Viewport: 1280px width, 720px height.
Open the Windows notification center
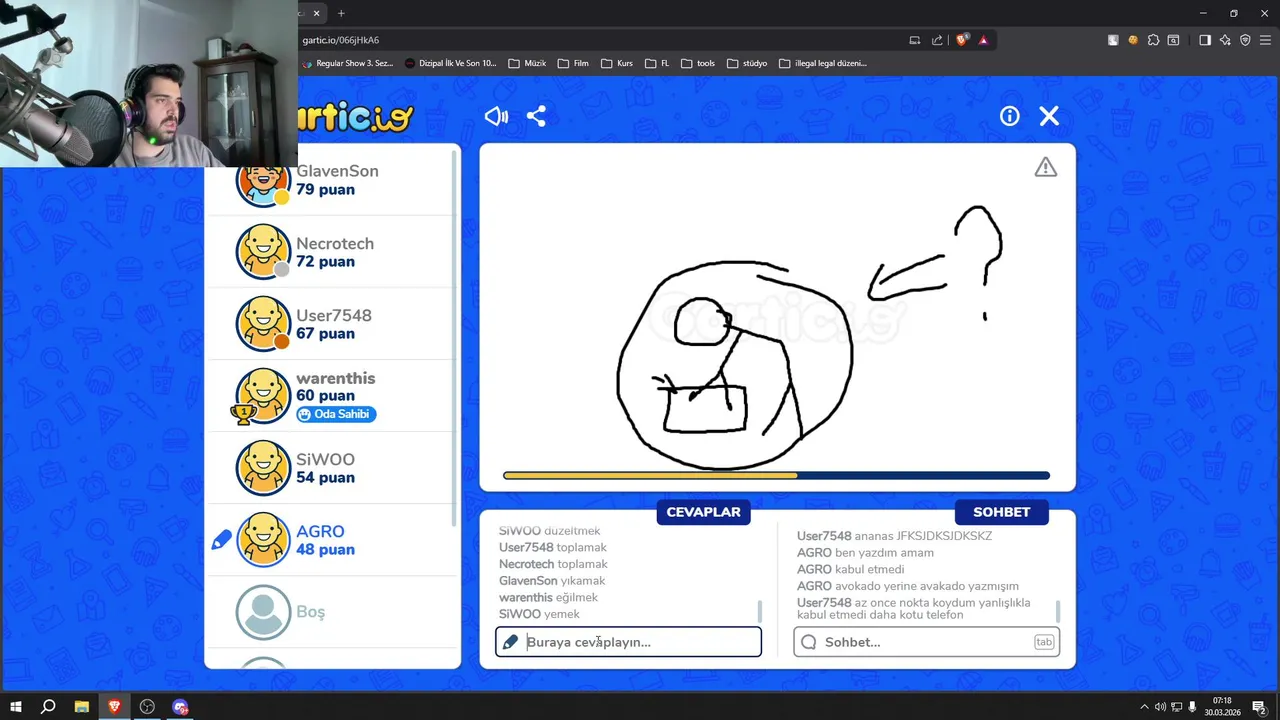1260,707
